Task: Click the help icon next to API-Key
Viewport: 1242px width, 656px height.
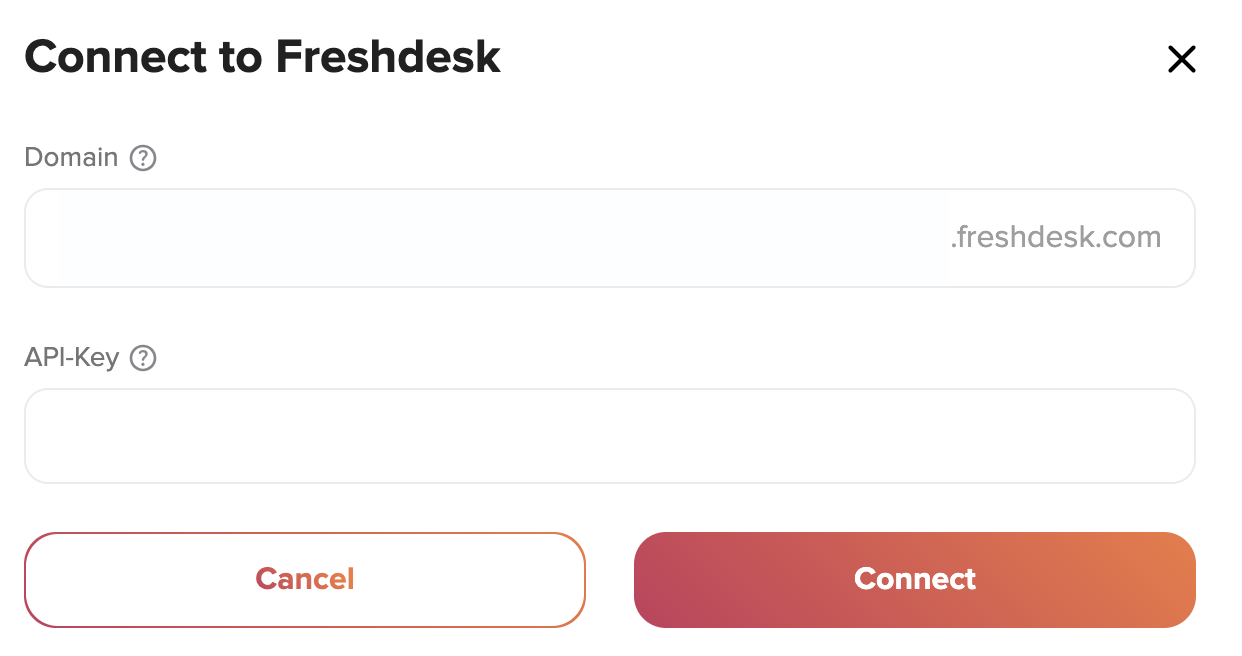Action: [144, 358]
